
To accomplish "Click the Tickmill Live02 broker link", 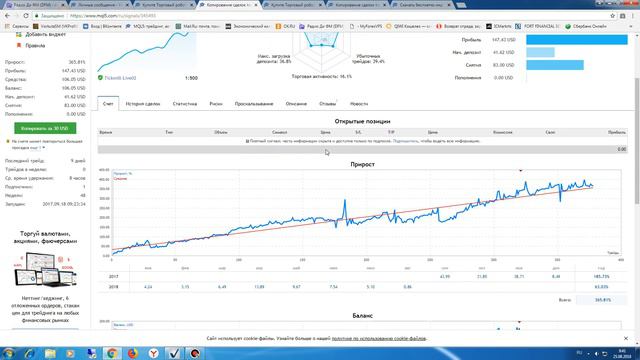I will pyautogui.click(x=120, y=78).
